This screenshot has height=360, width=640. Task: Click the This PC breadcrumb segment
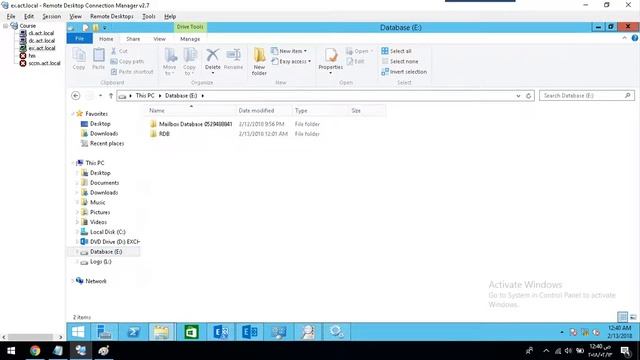145,96
